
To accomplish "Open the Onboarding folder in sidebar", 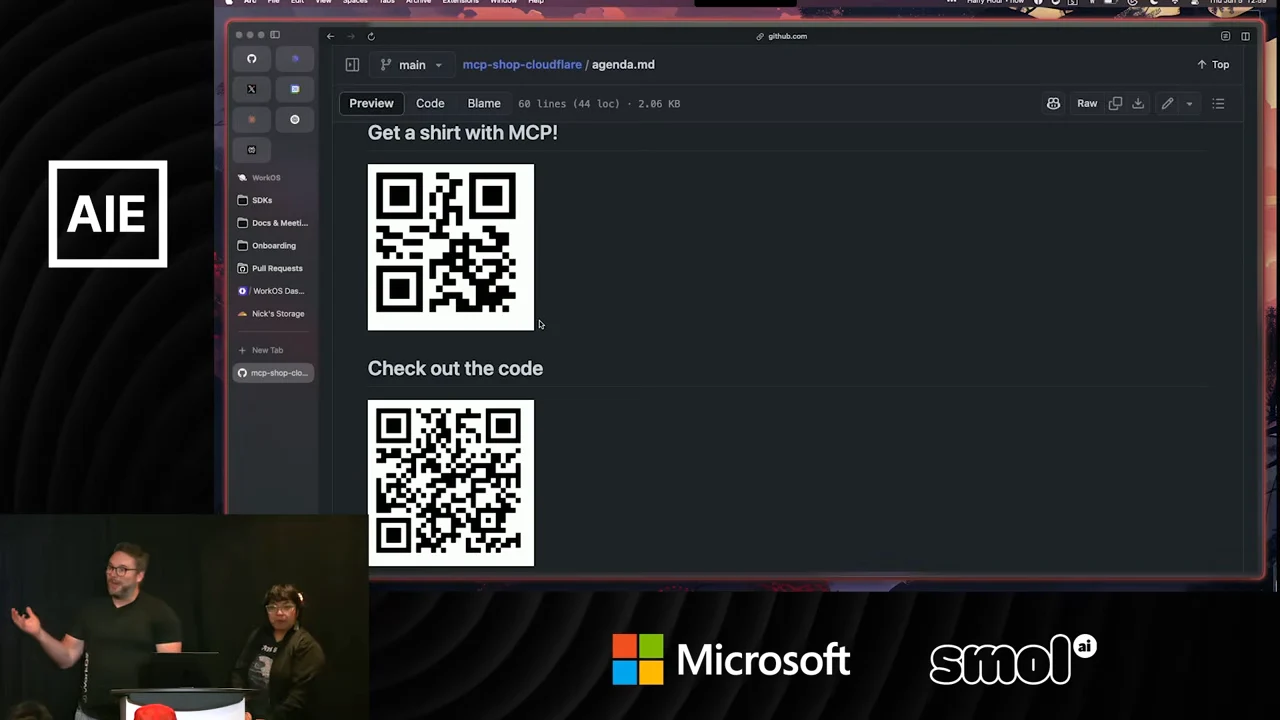I will pyautogui.click(x=273, y=246).
